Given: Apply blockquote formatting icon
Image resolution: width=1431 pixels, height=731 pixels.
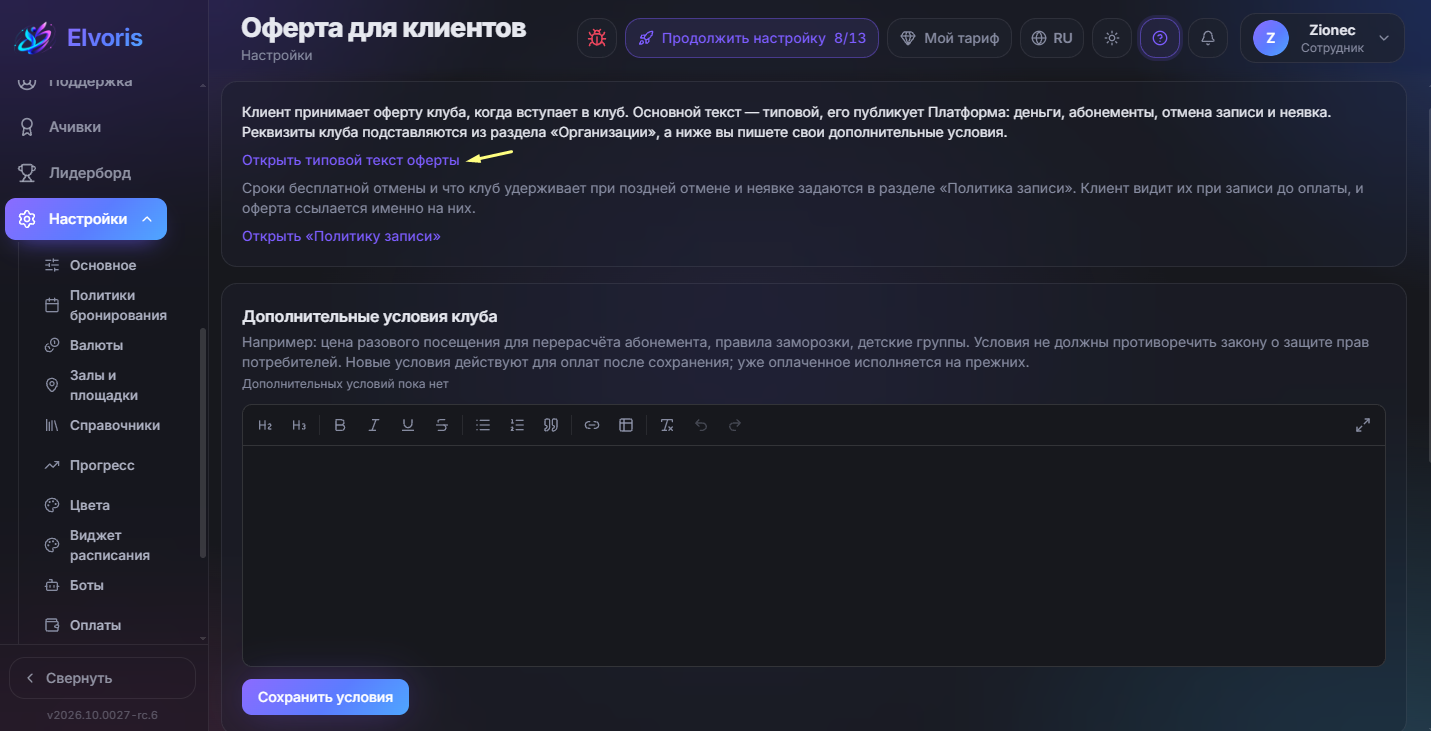Looking at the screenshot, I should point(550,425).
